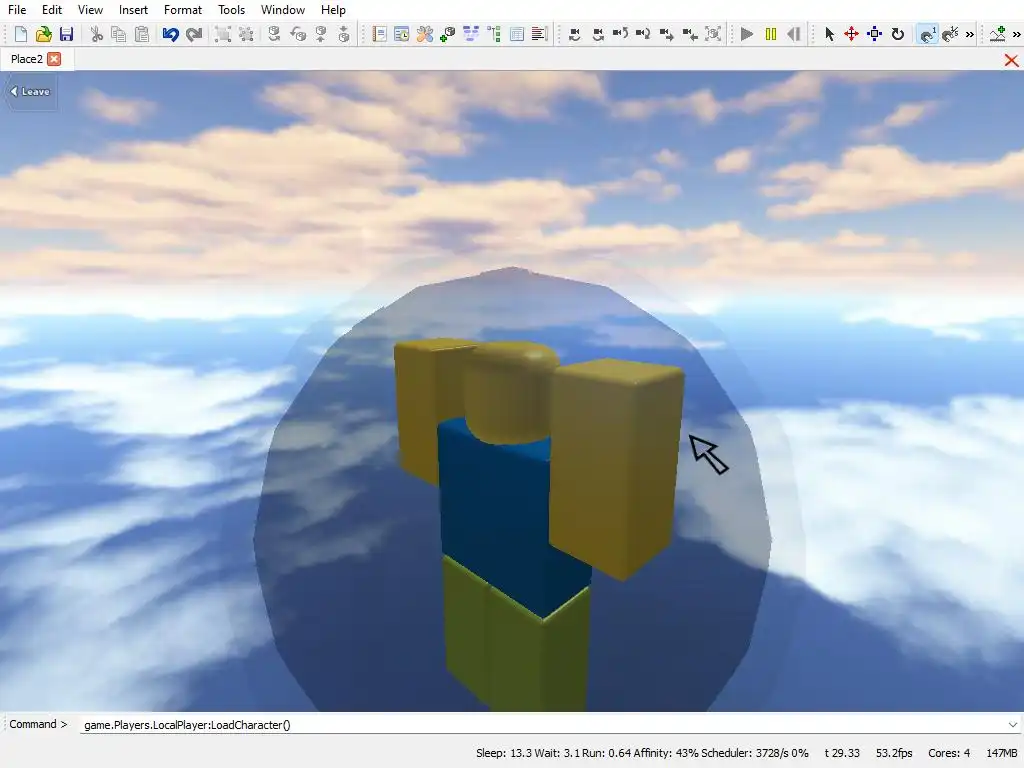The image size is (1024, 768).
Task: Open the panel-with-clock toolbar icon
Action: [402, 34]
